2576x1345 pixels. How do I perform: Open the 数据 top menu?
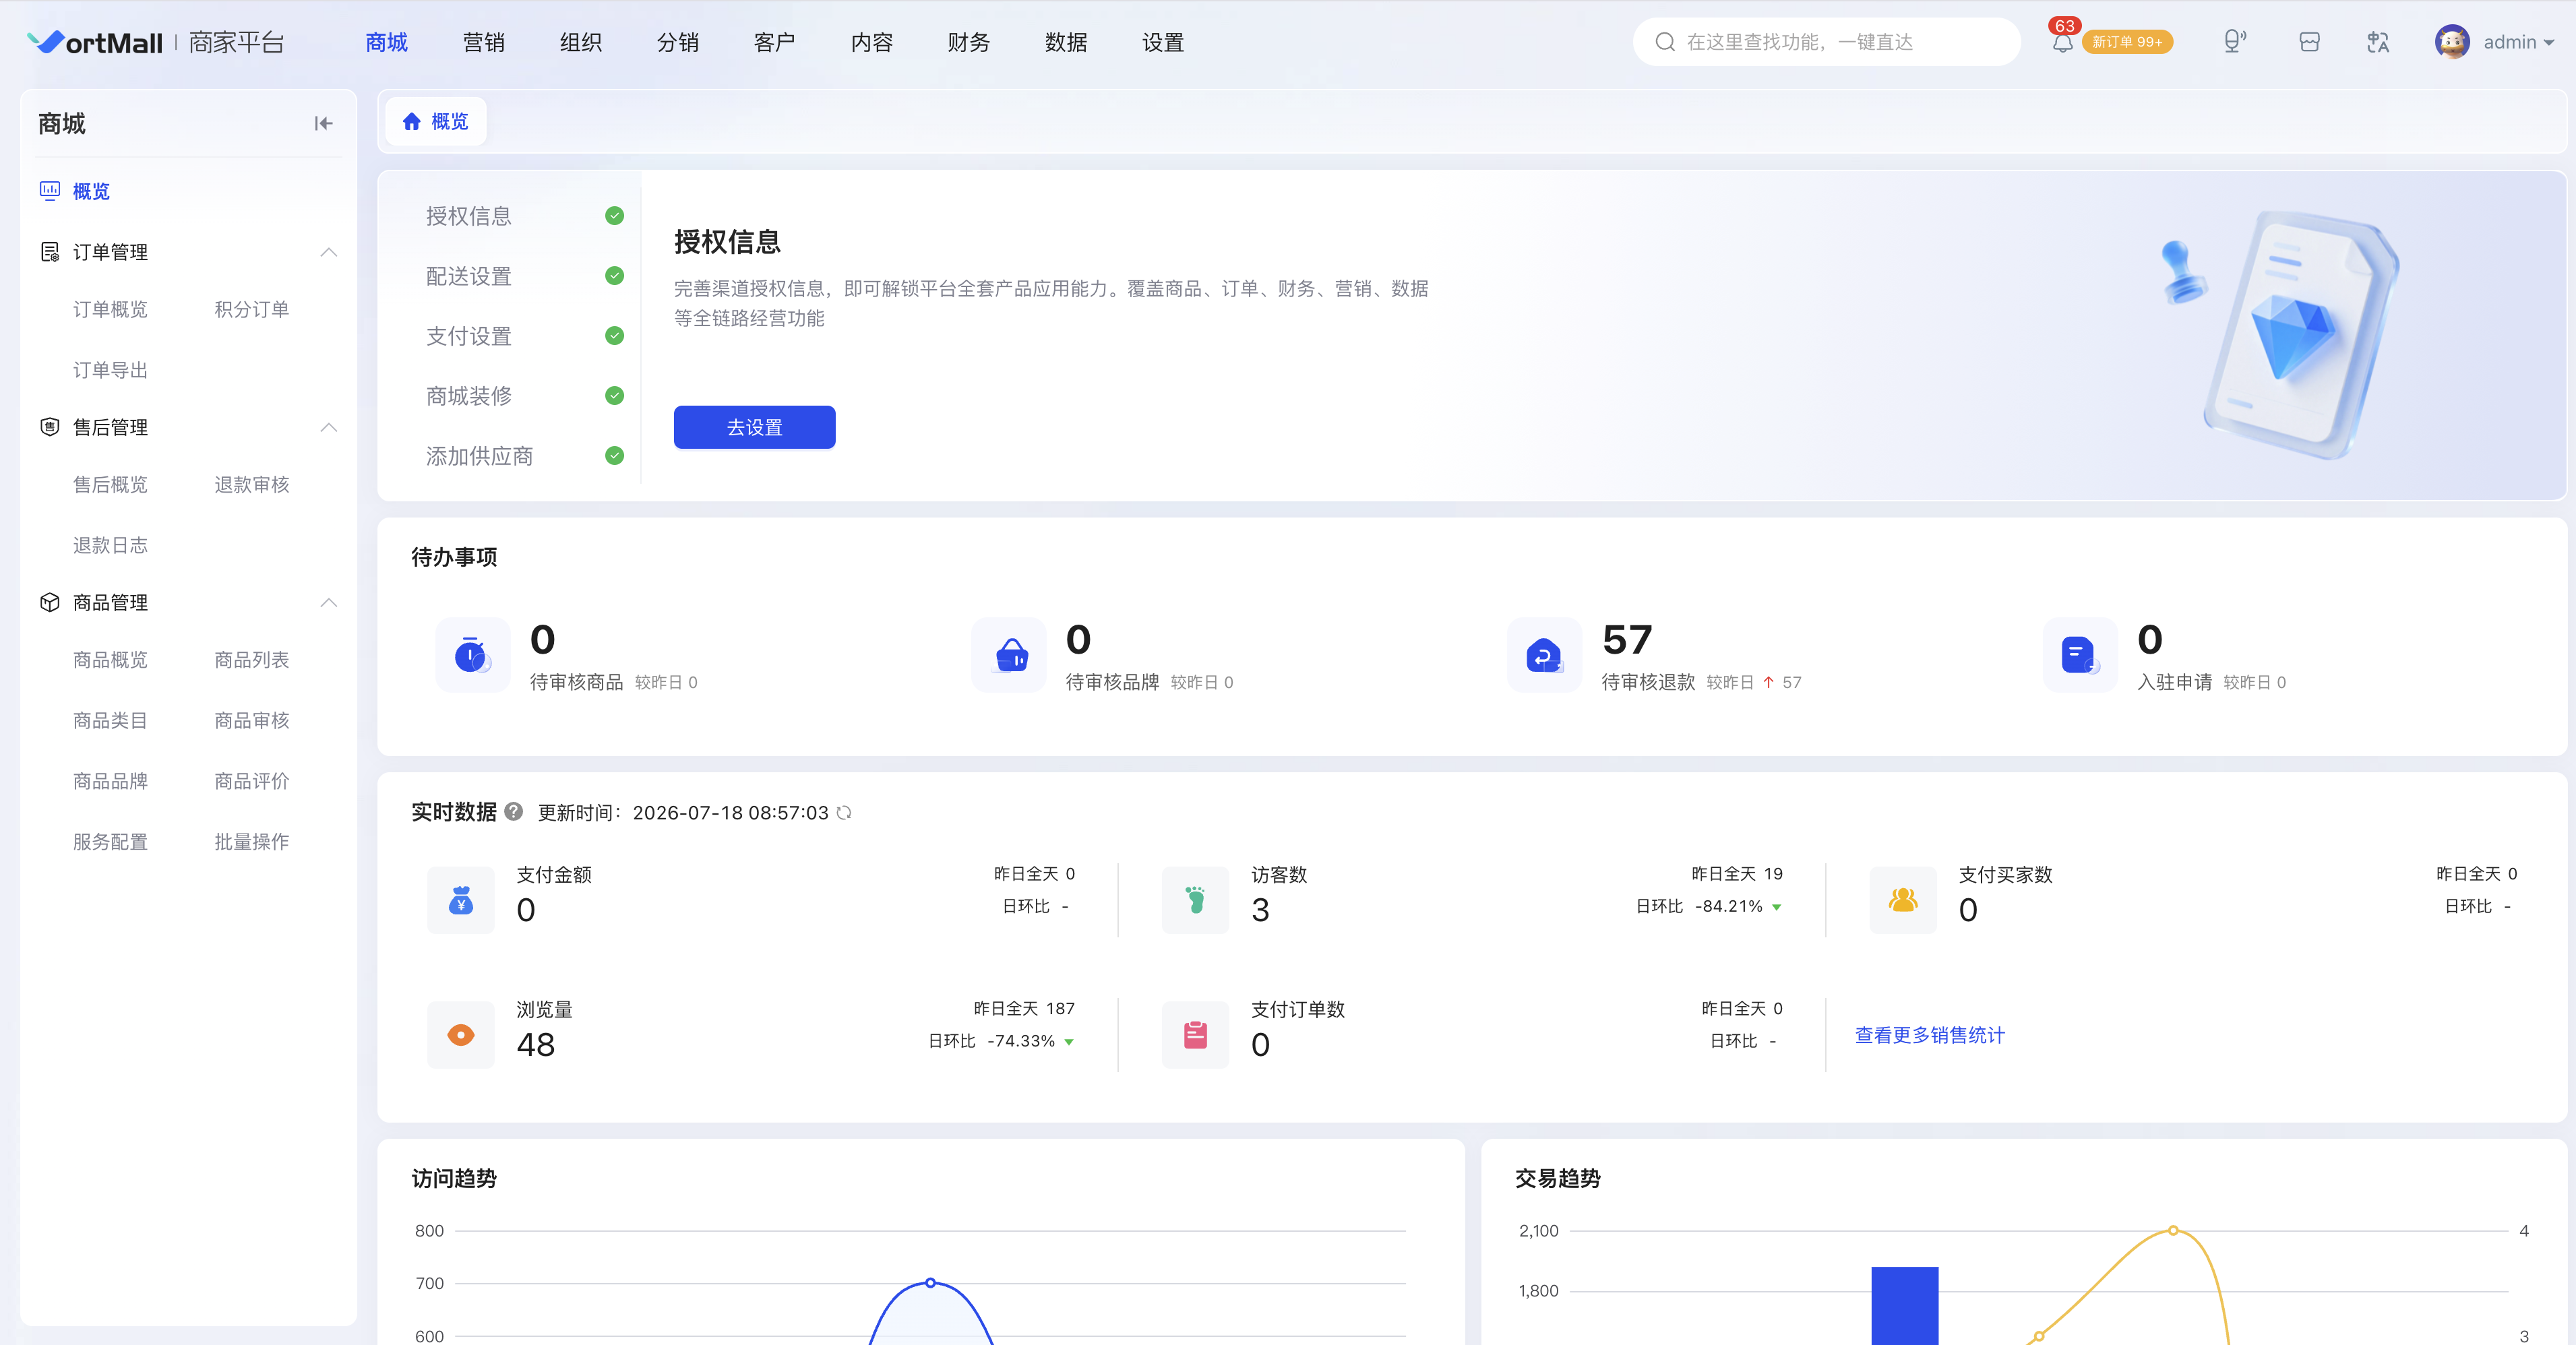(1066, 42)
